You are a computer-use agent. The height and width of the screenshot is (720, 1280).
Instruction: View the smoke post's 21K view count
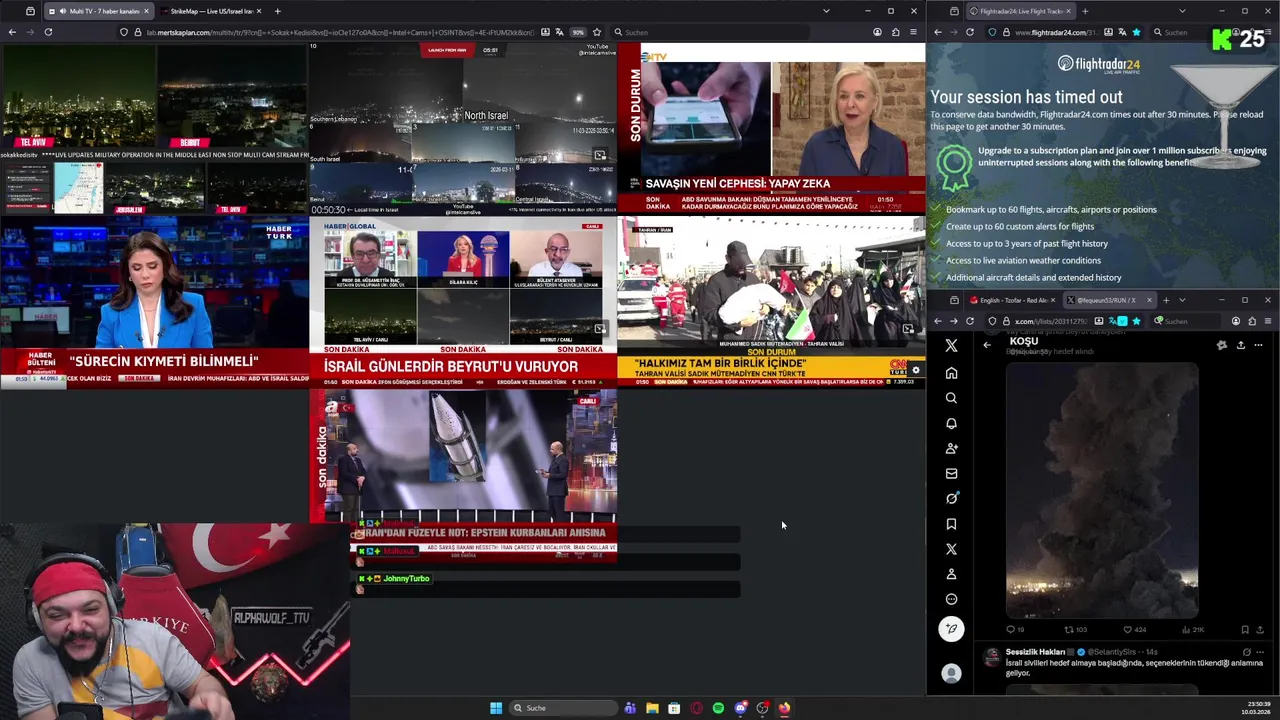pyautogui.click(x=1193, y=629)
